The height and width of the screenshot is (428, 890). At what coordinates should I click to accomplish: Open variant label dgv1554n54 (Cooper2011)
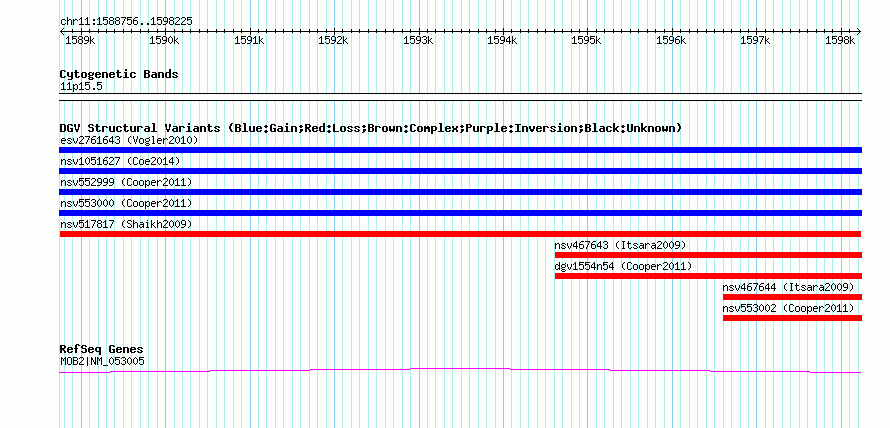pyautogui.click(x=623, y=266)
